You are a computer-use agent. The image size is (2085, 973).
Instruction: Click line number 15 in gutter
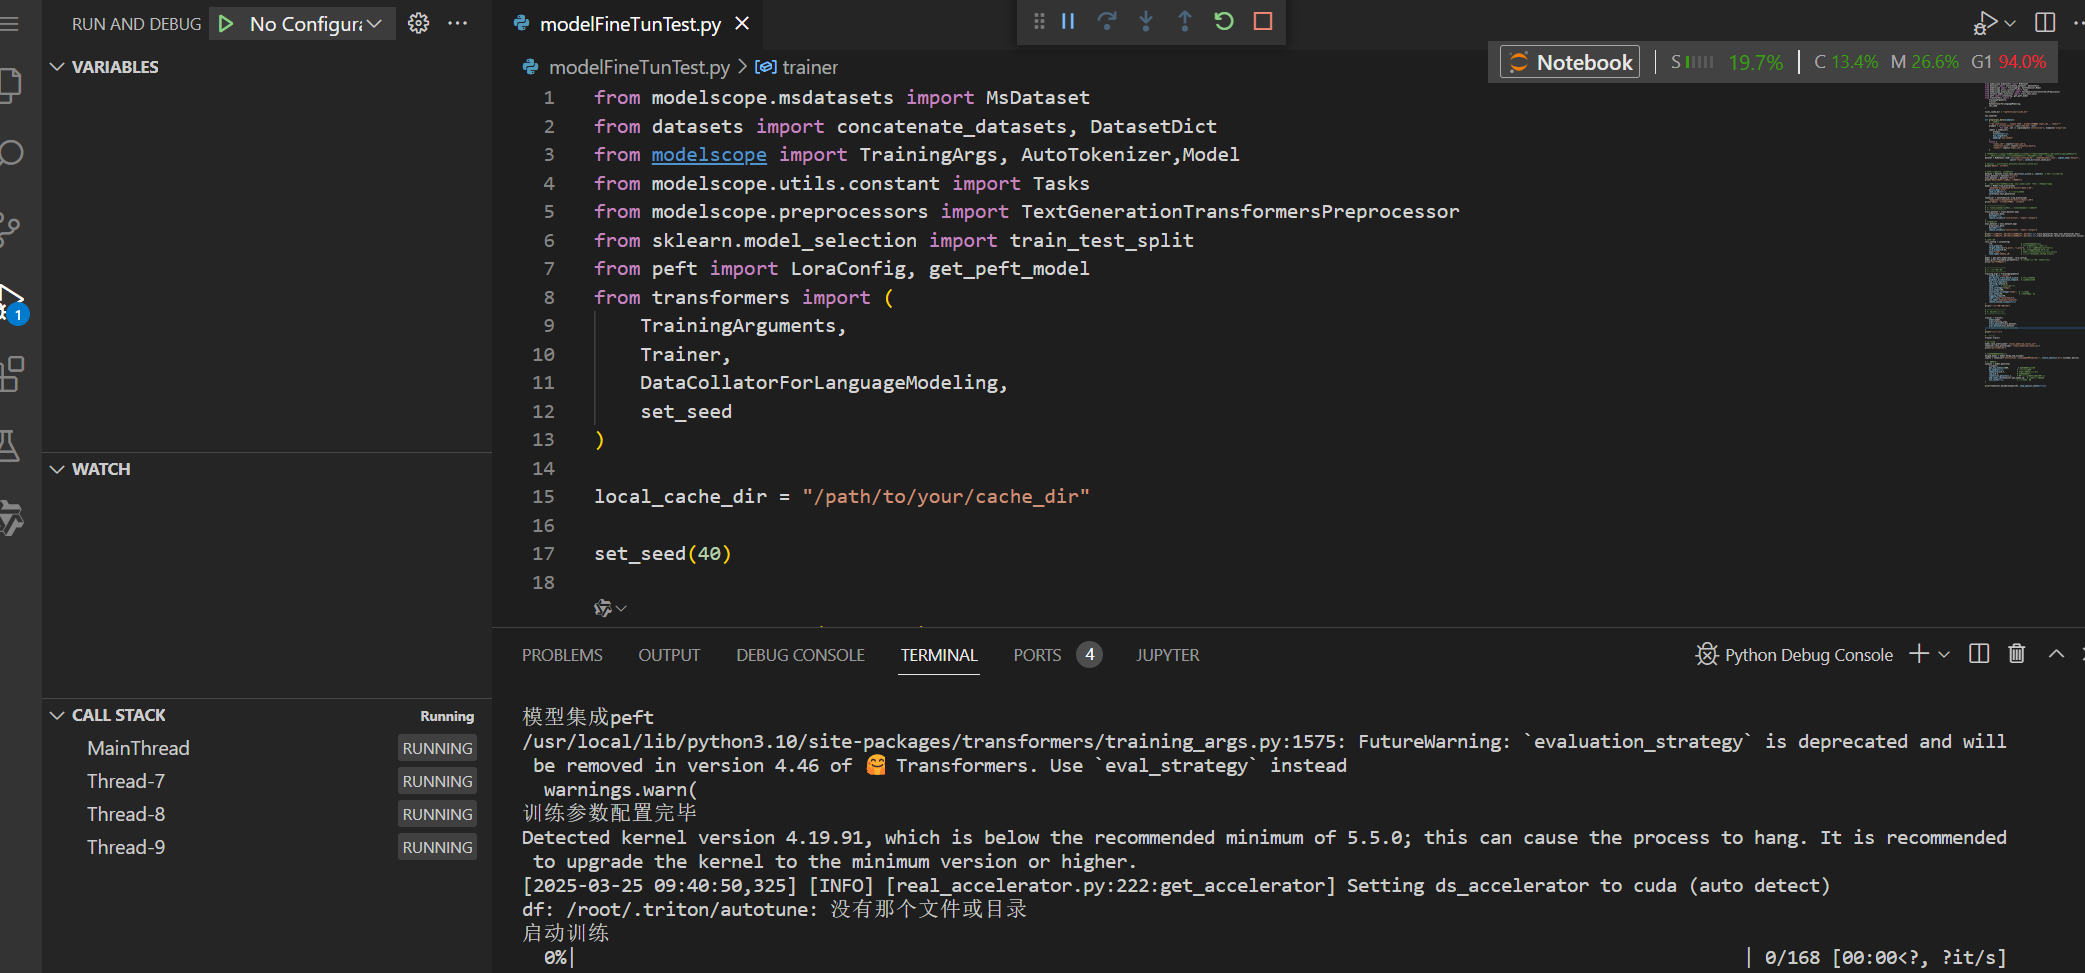tap(543, 496)
